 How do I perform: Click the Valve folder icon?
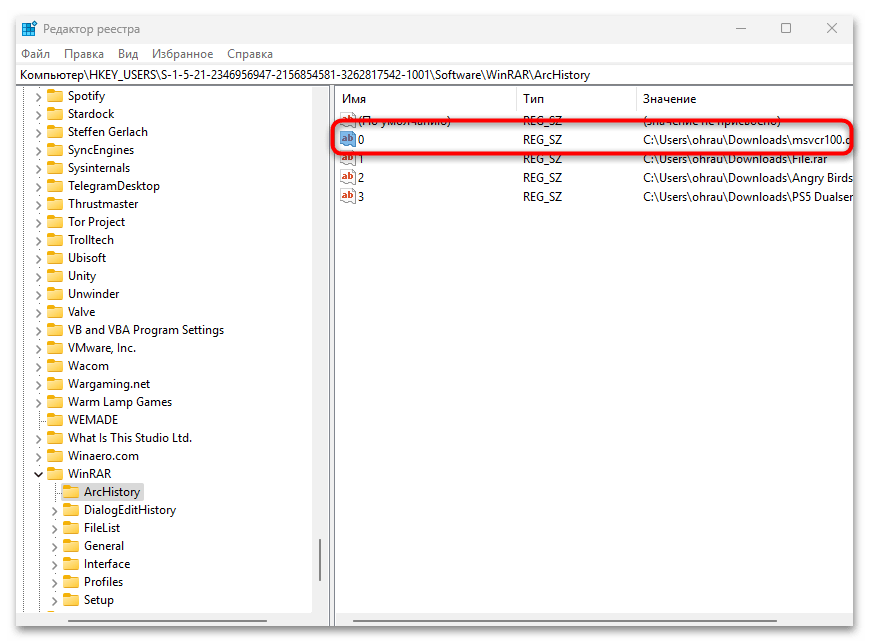pyautogui.click(x=55, y=312)
